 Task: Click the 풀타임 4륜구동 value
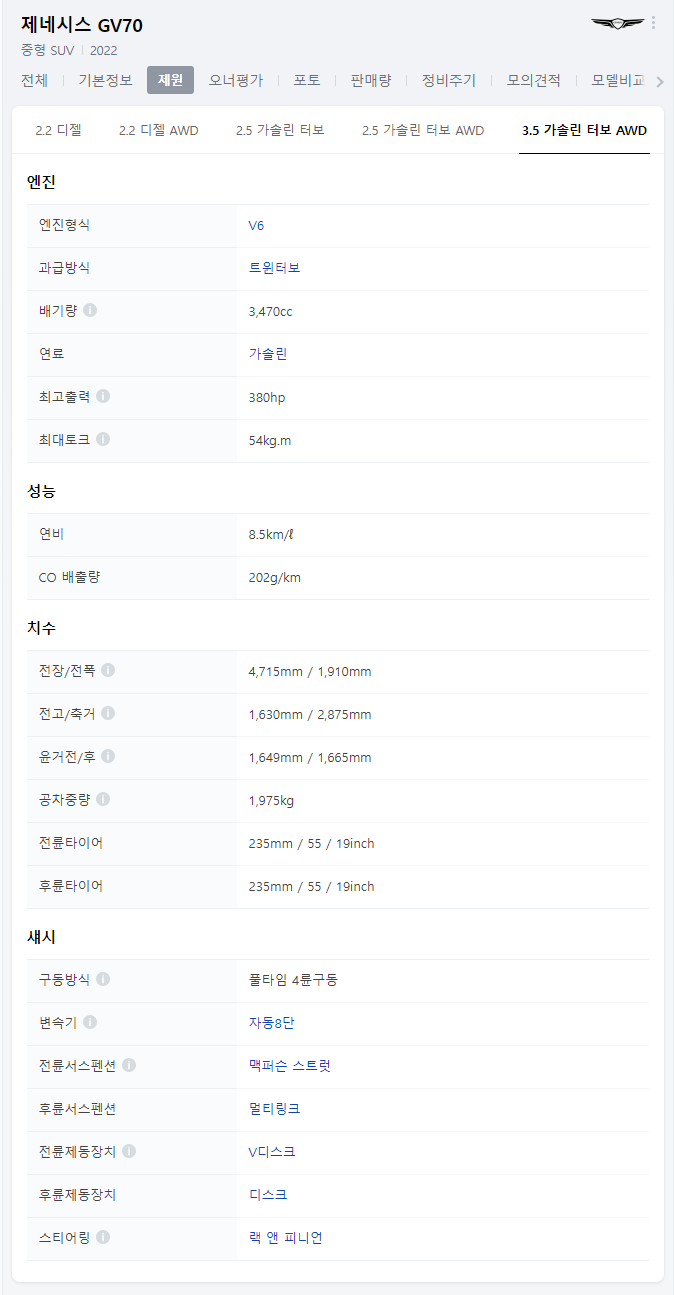293,979
